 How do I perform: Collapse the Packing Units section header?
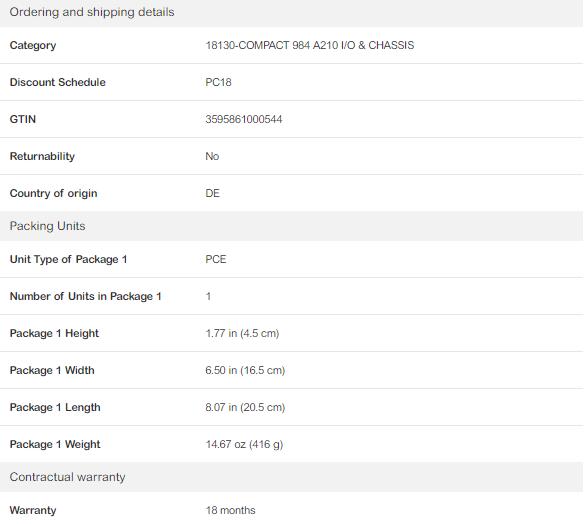[x=292, y=226]
